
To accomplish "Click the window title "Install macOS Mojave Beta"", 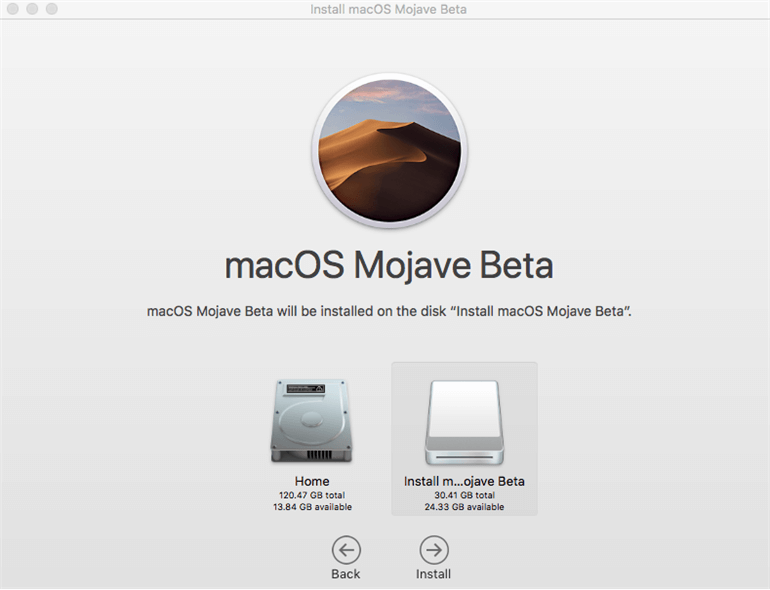I will click(x=388, y=9).
